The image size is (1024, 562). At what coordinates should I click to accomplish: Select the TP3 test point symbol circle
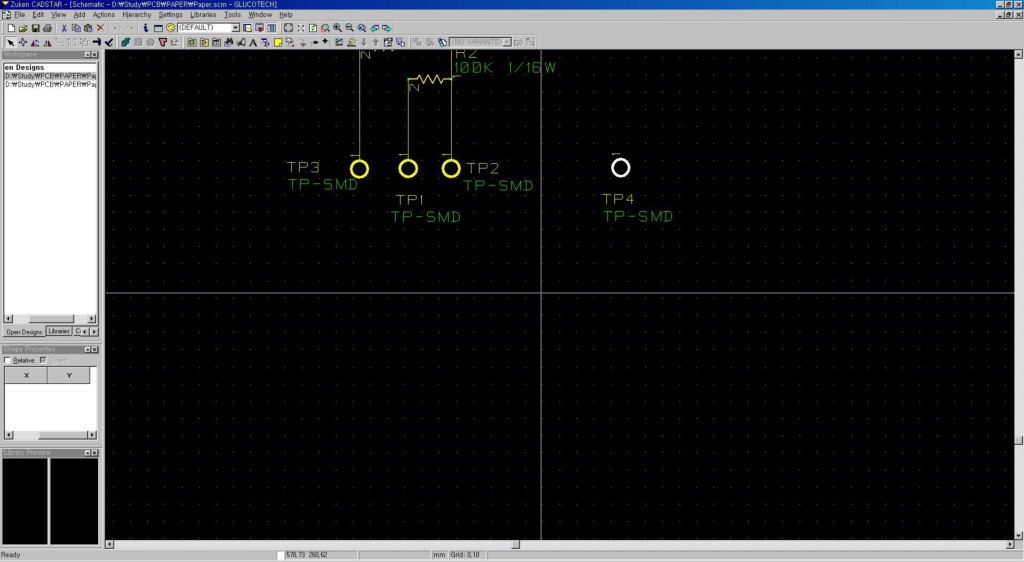[x=359, y=169]
